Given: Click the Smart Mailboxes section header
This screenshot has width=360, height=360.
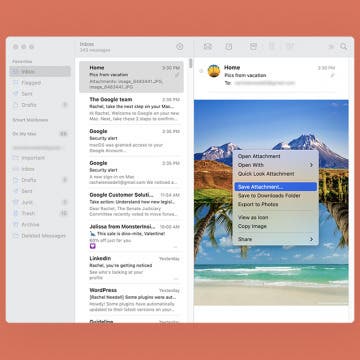Looking at the screenshot, I should coord(30,120).
